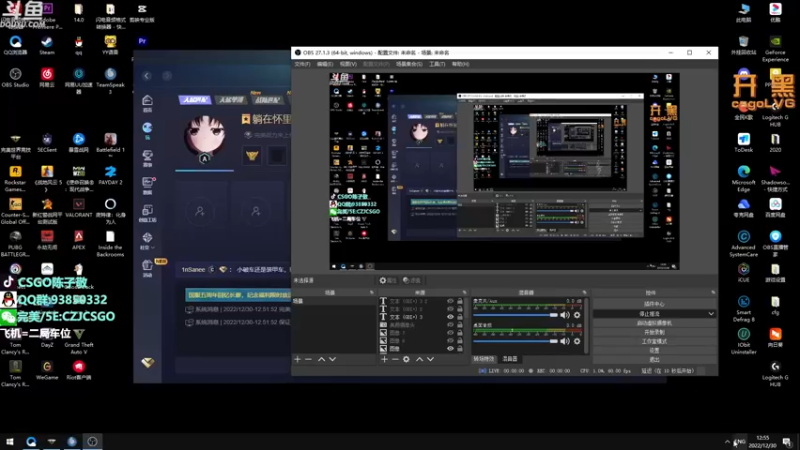
Task: Open the VALORANT desktop shortcut
Action: tap(79, 208)
